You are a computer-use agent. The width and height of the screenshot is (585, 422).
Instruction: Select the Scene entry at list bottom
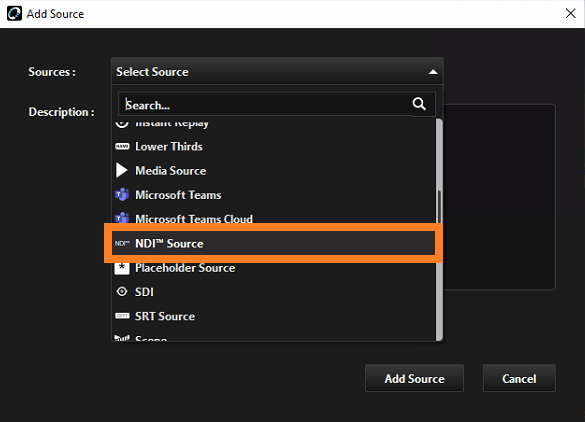point(273,337)
